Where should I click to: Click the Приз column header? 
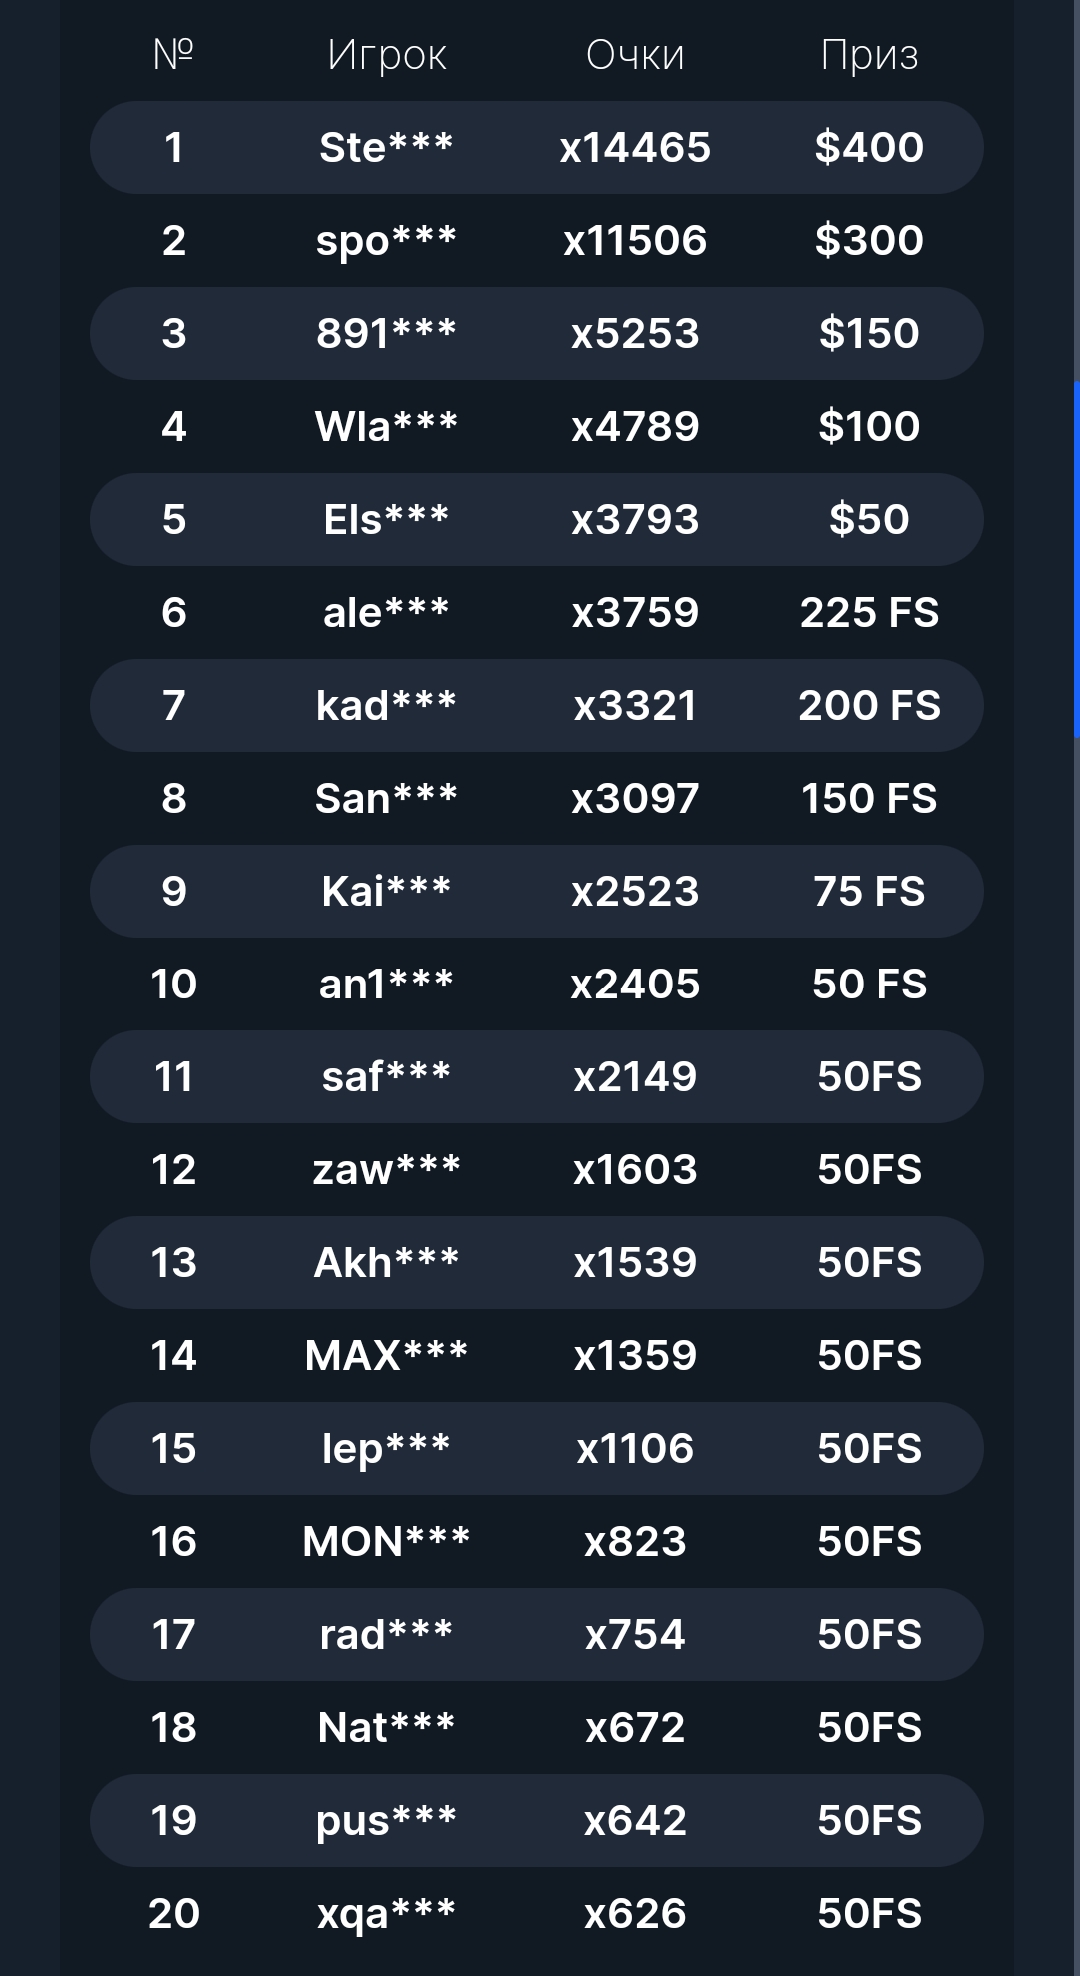869,56
